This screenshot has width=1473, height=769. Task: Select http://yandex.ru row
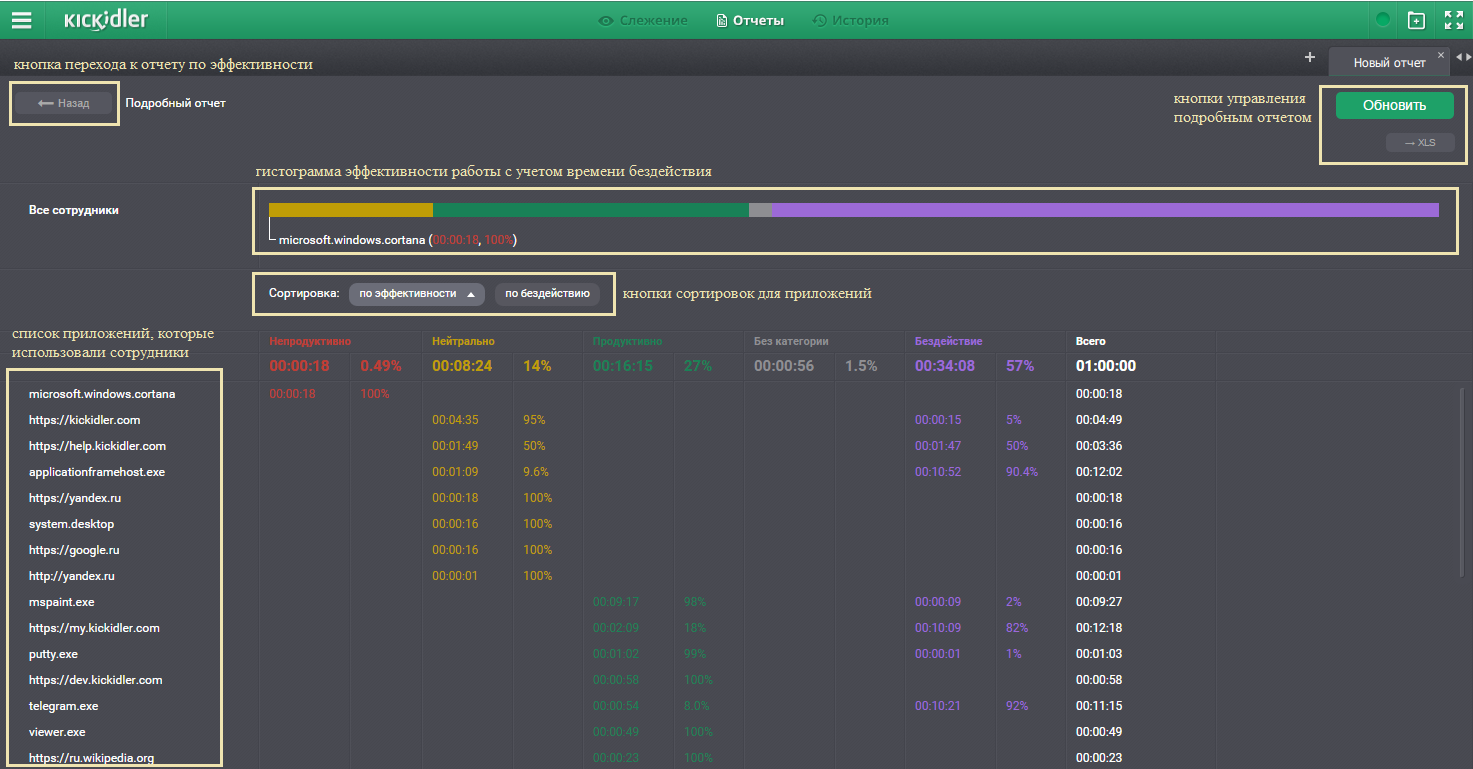pos(71,576)
